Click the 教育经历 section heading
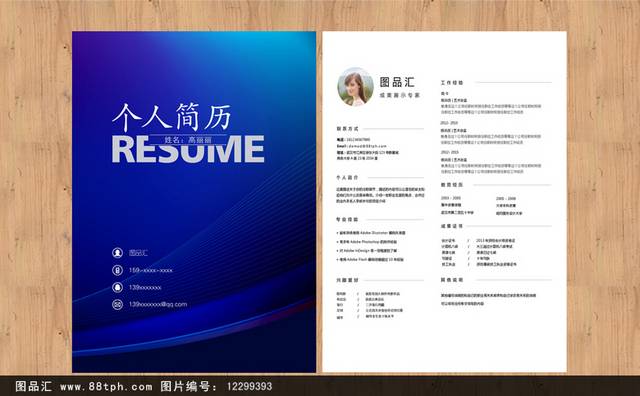 tap(452, 185)
